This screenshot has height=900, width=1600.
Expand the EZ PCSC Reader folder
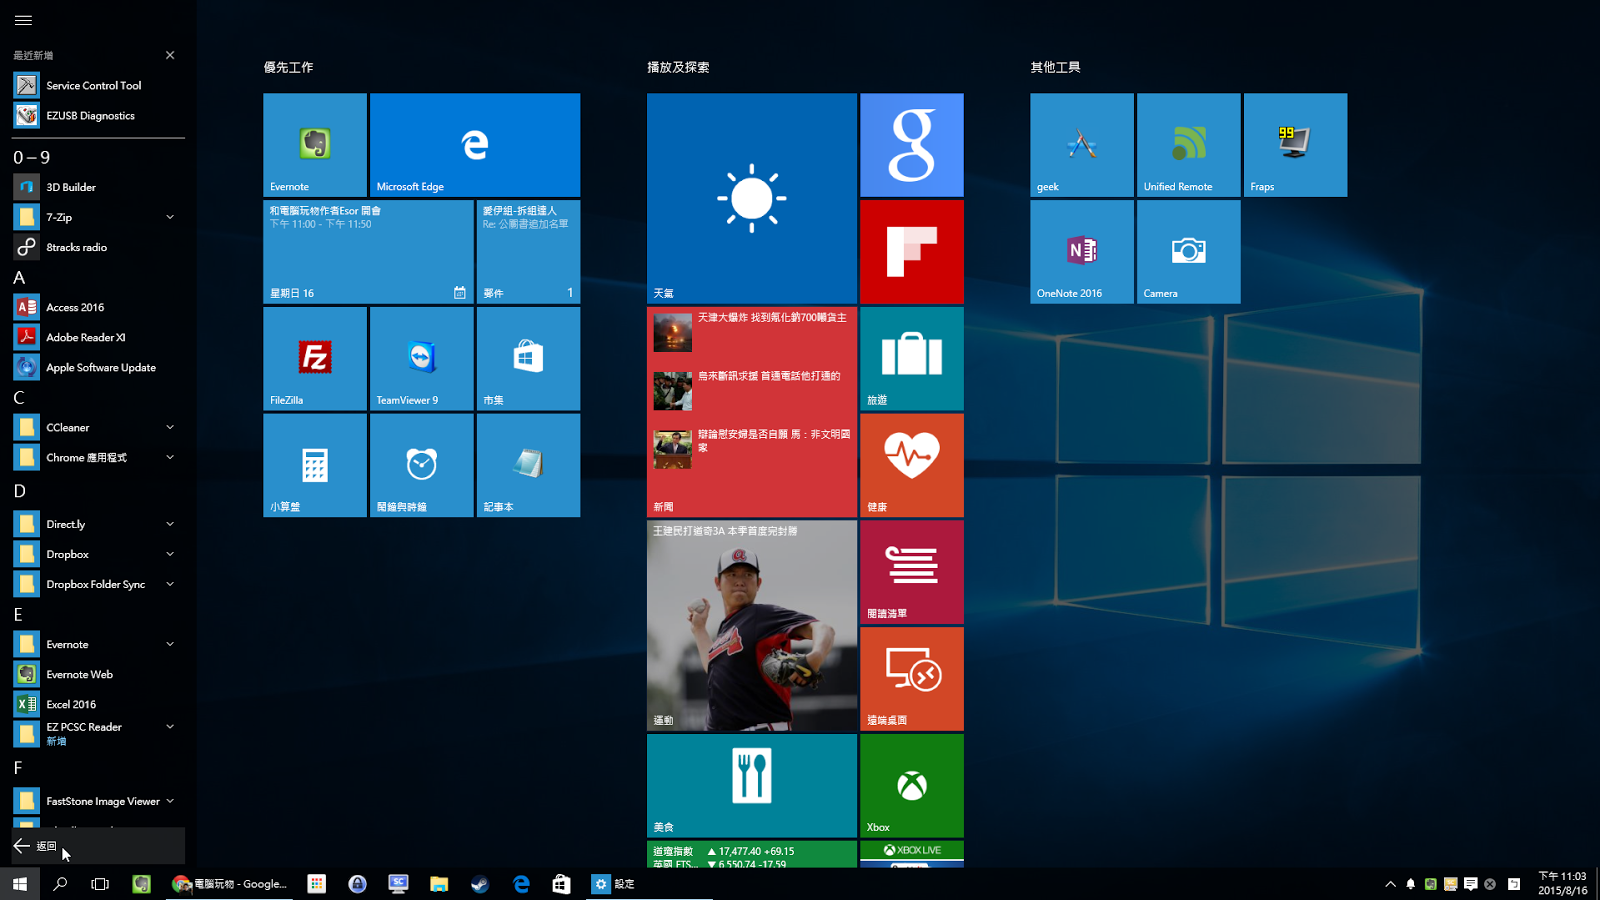(170, 727)
